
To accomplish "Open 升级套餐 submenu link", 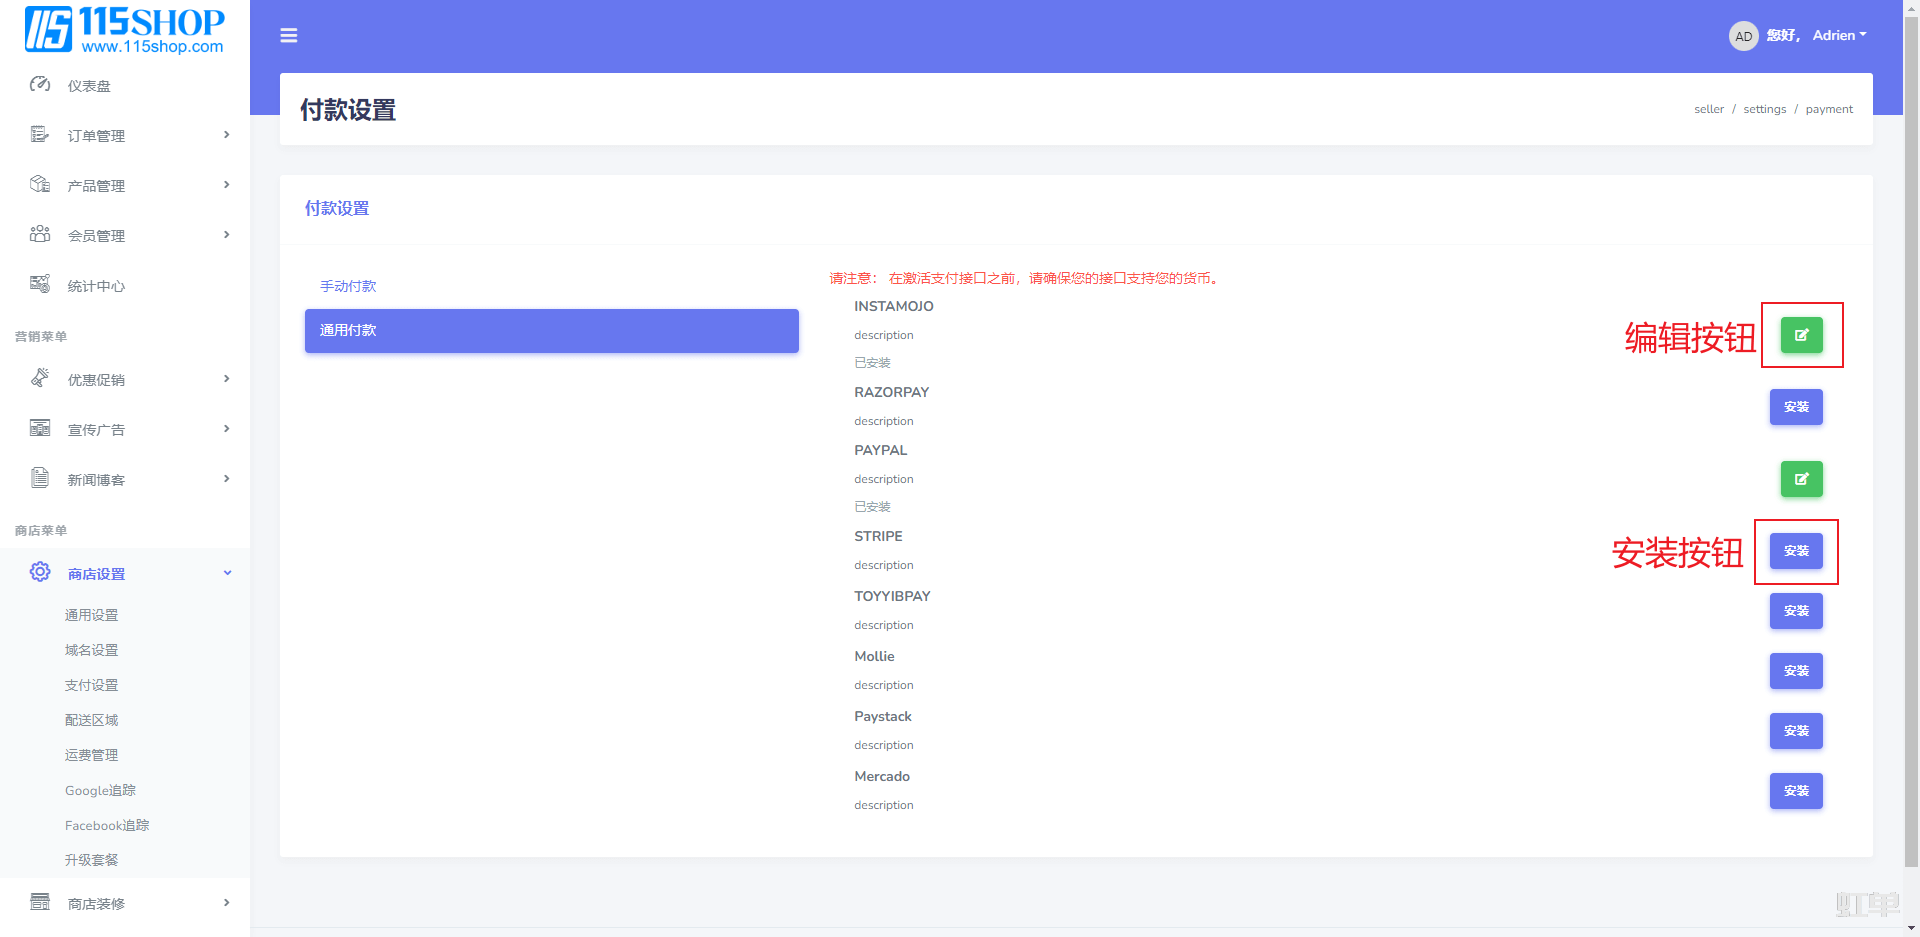I will tap(91, 860).
